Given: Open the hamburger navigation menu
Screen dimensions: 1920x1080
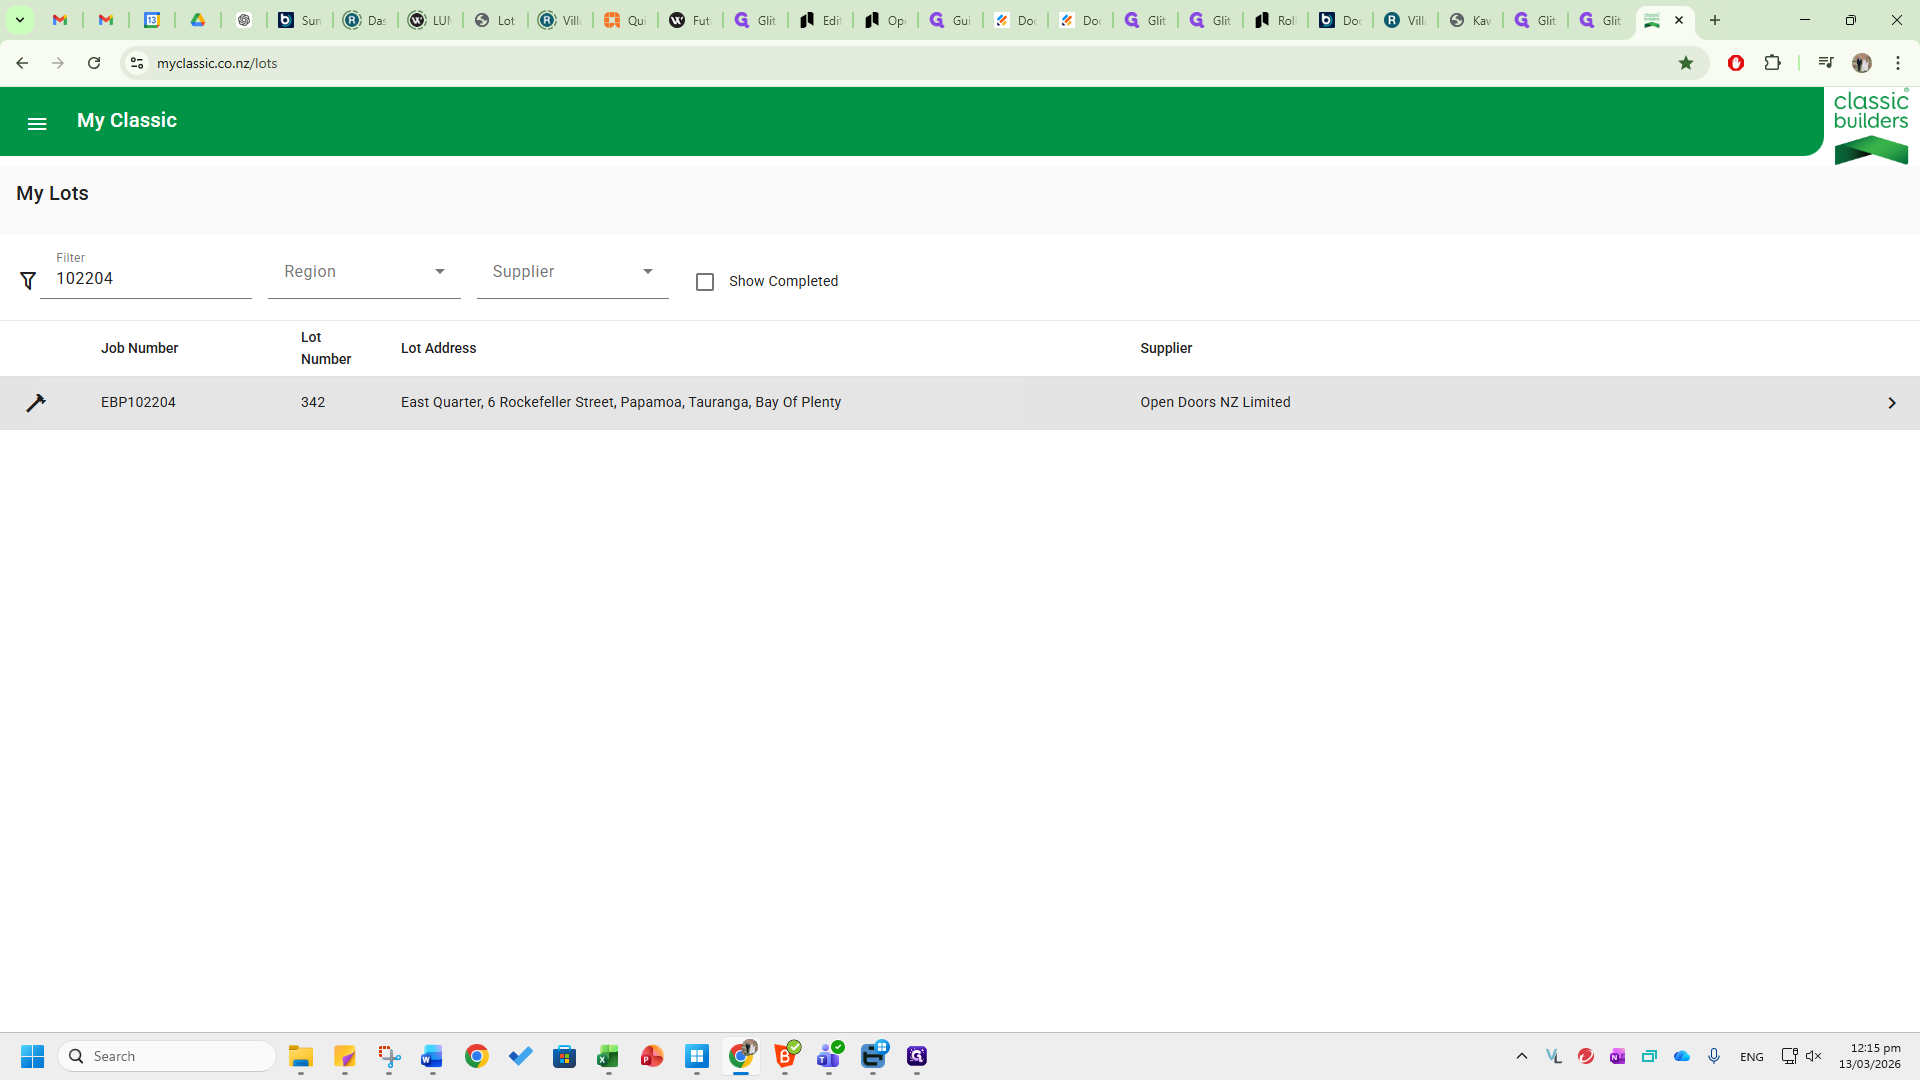Looking at the screenshot, I should [x=37, y=124].
